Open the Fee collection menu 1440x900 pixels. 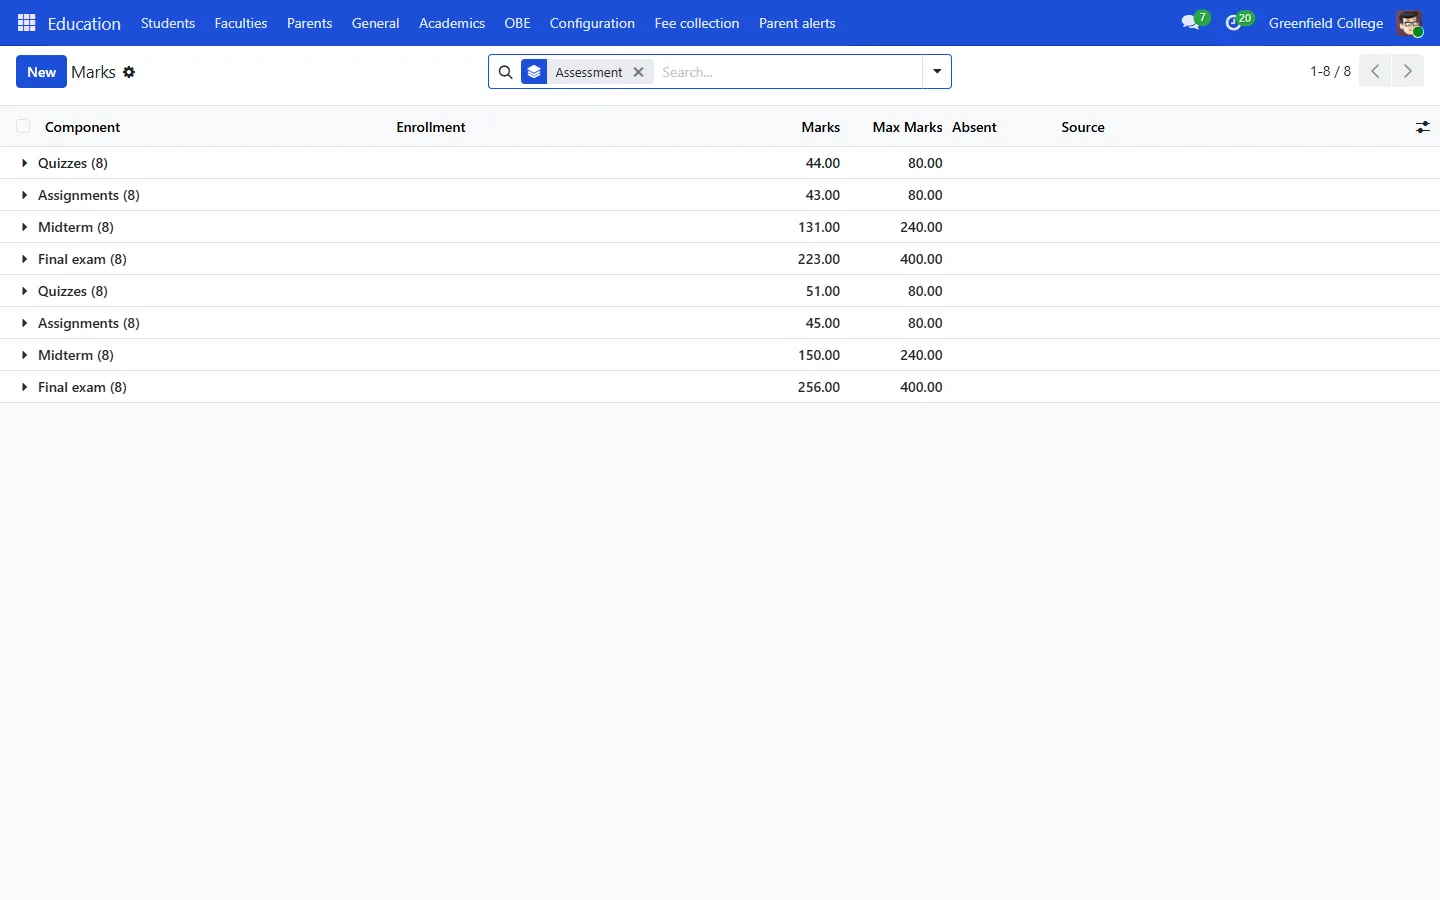(x=697, y=23)
